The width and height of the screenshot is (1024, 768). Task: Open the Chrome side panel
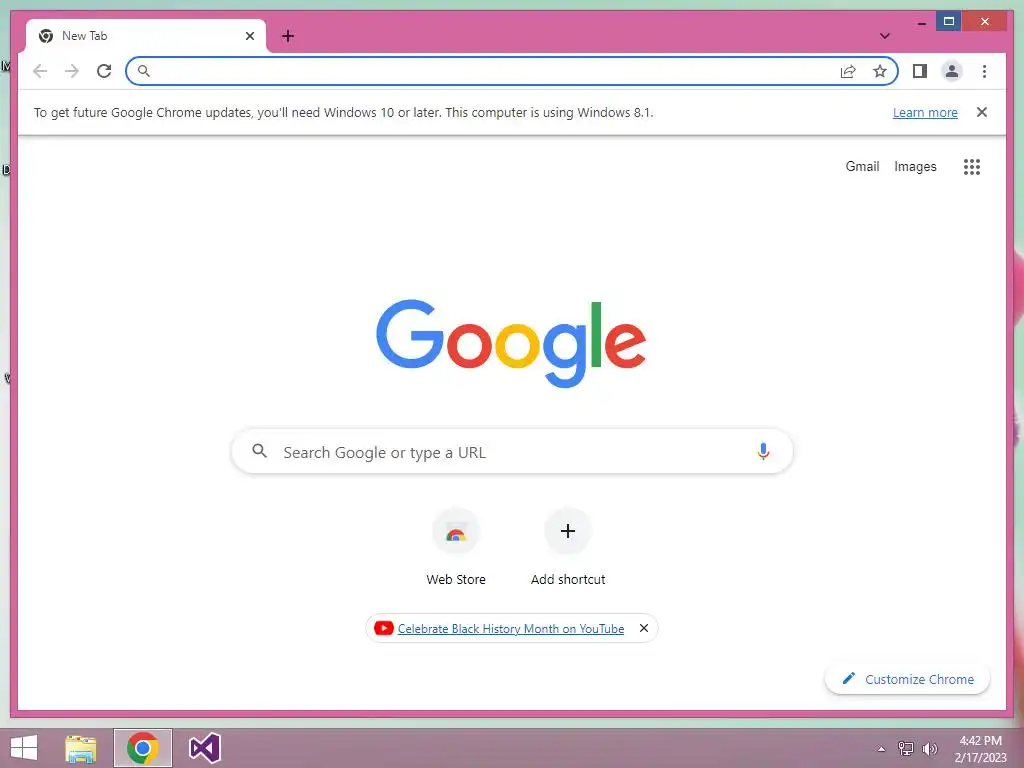click(x=920, y=71)
